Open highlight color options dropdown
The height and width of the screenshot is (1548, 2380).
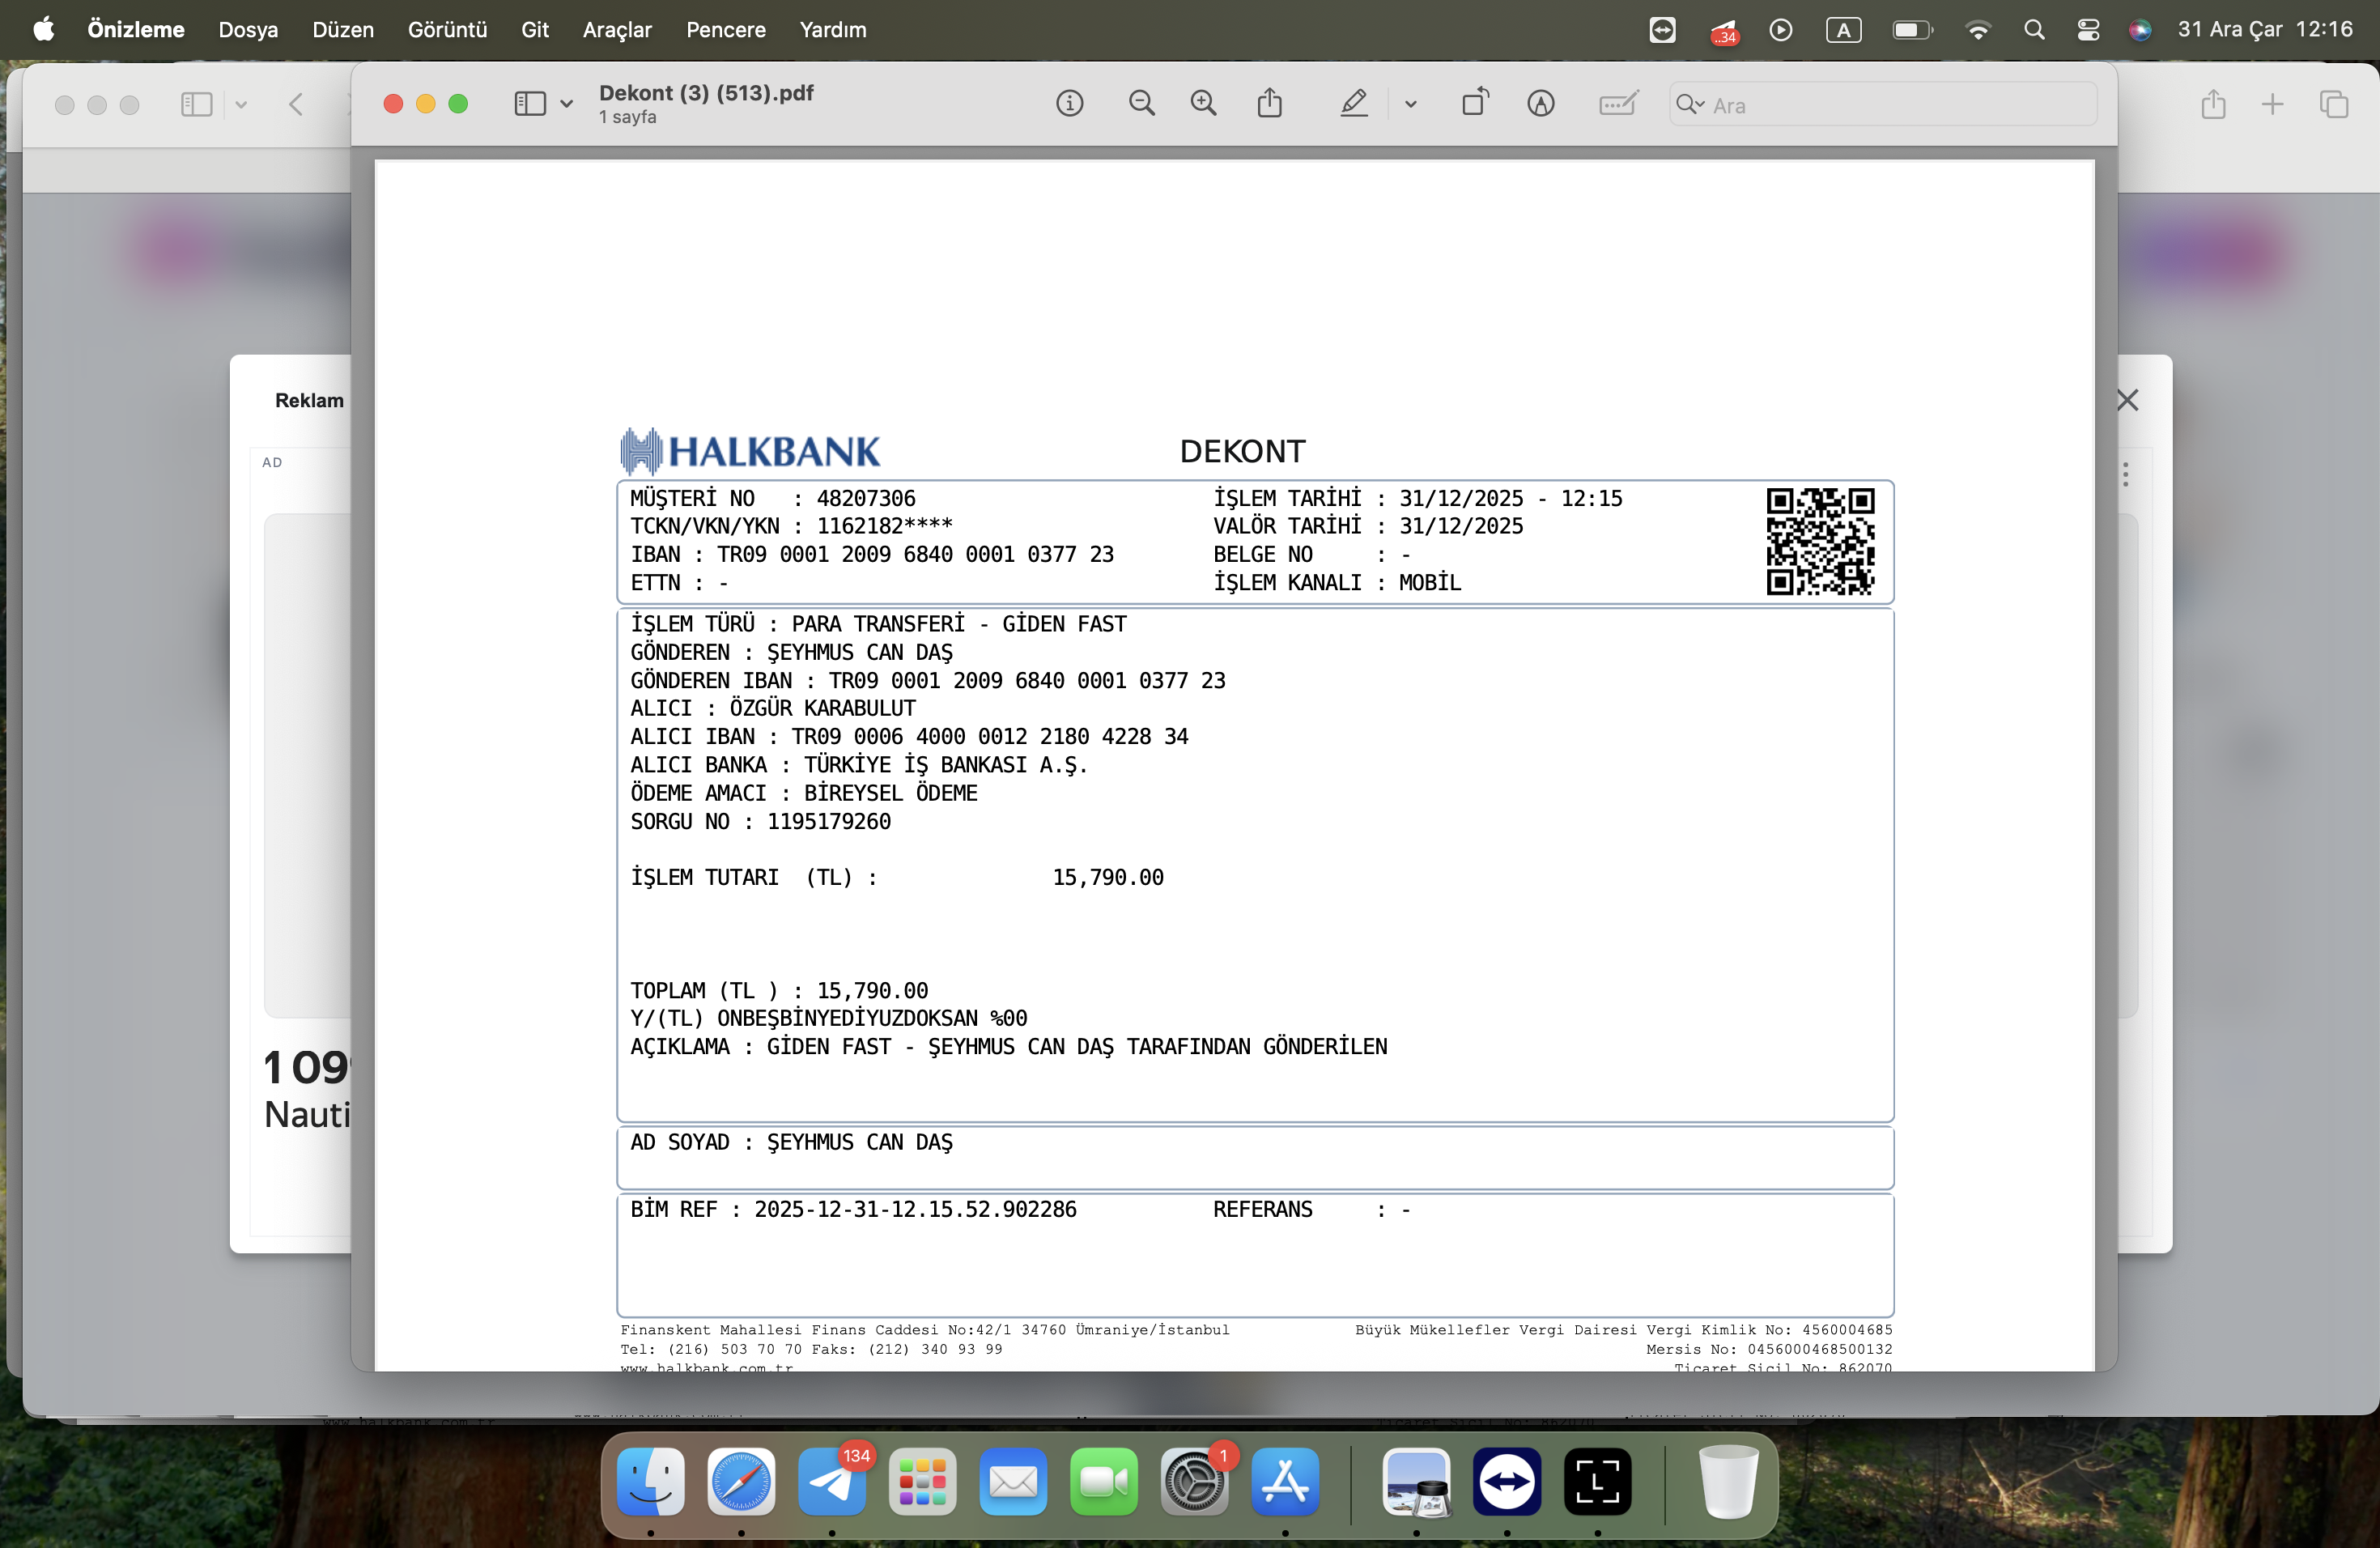point(1410,104)
